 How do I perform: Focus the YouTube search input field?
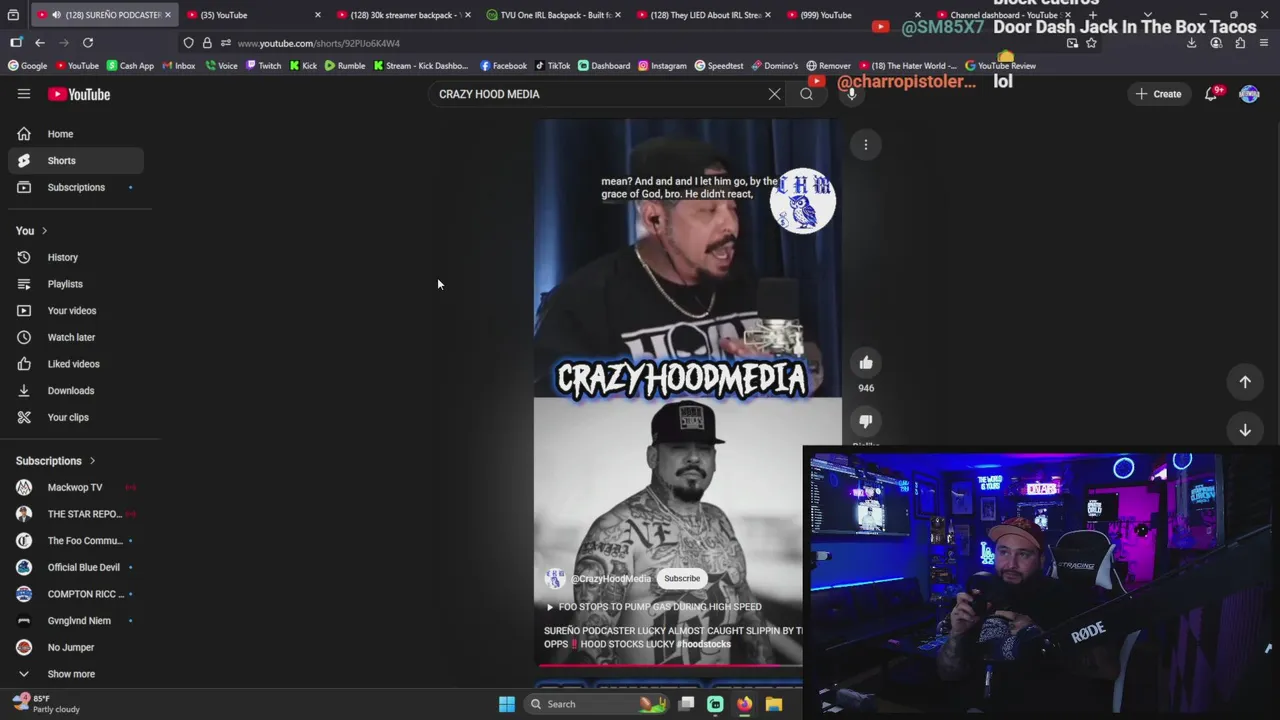[596, 94]
